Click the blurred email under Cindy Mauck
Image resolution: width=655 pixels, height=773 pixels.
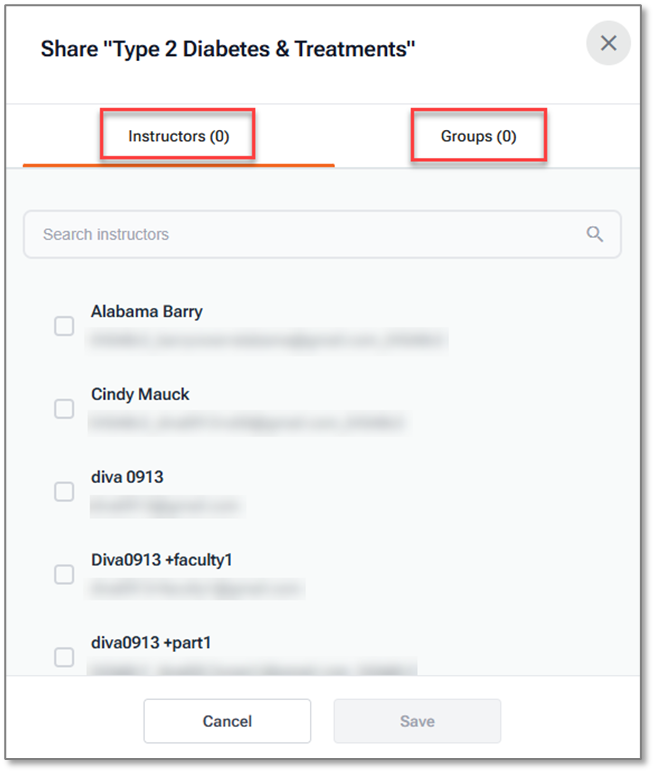click(x=246, y=424)
